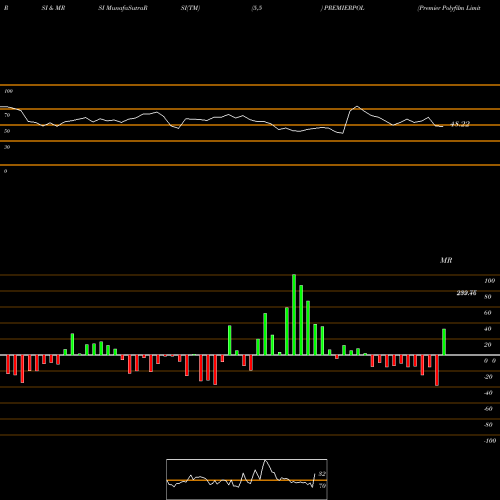
Task: Click the RSI axis label 70
Action: tap(7, 115)
